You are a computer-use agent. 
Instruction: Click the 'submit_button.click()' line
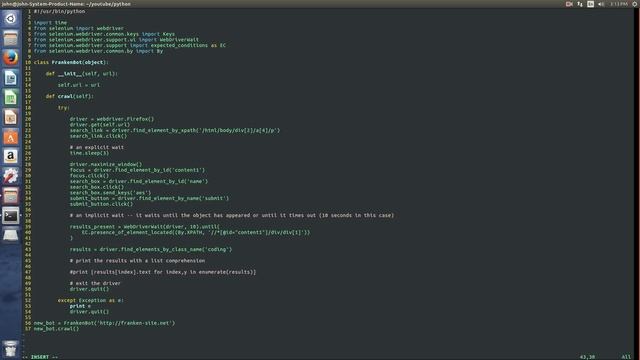point(101,204)
